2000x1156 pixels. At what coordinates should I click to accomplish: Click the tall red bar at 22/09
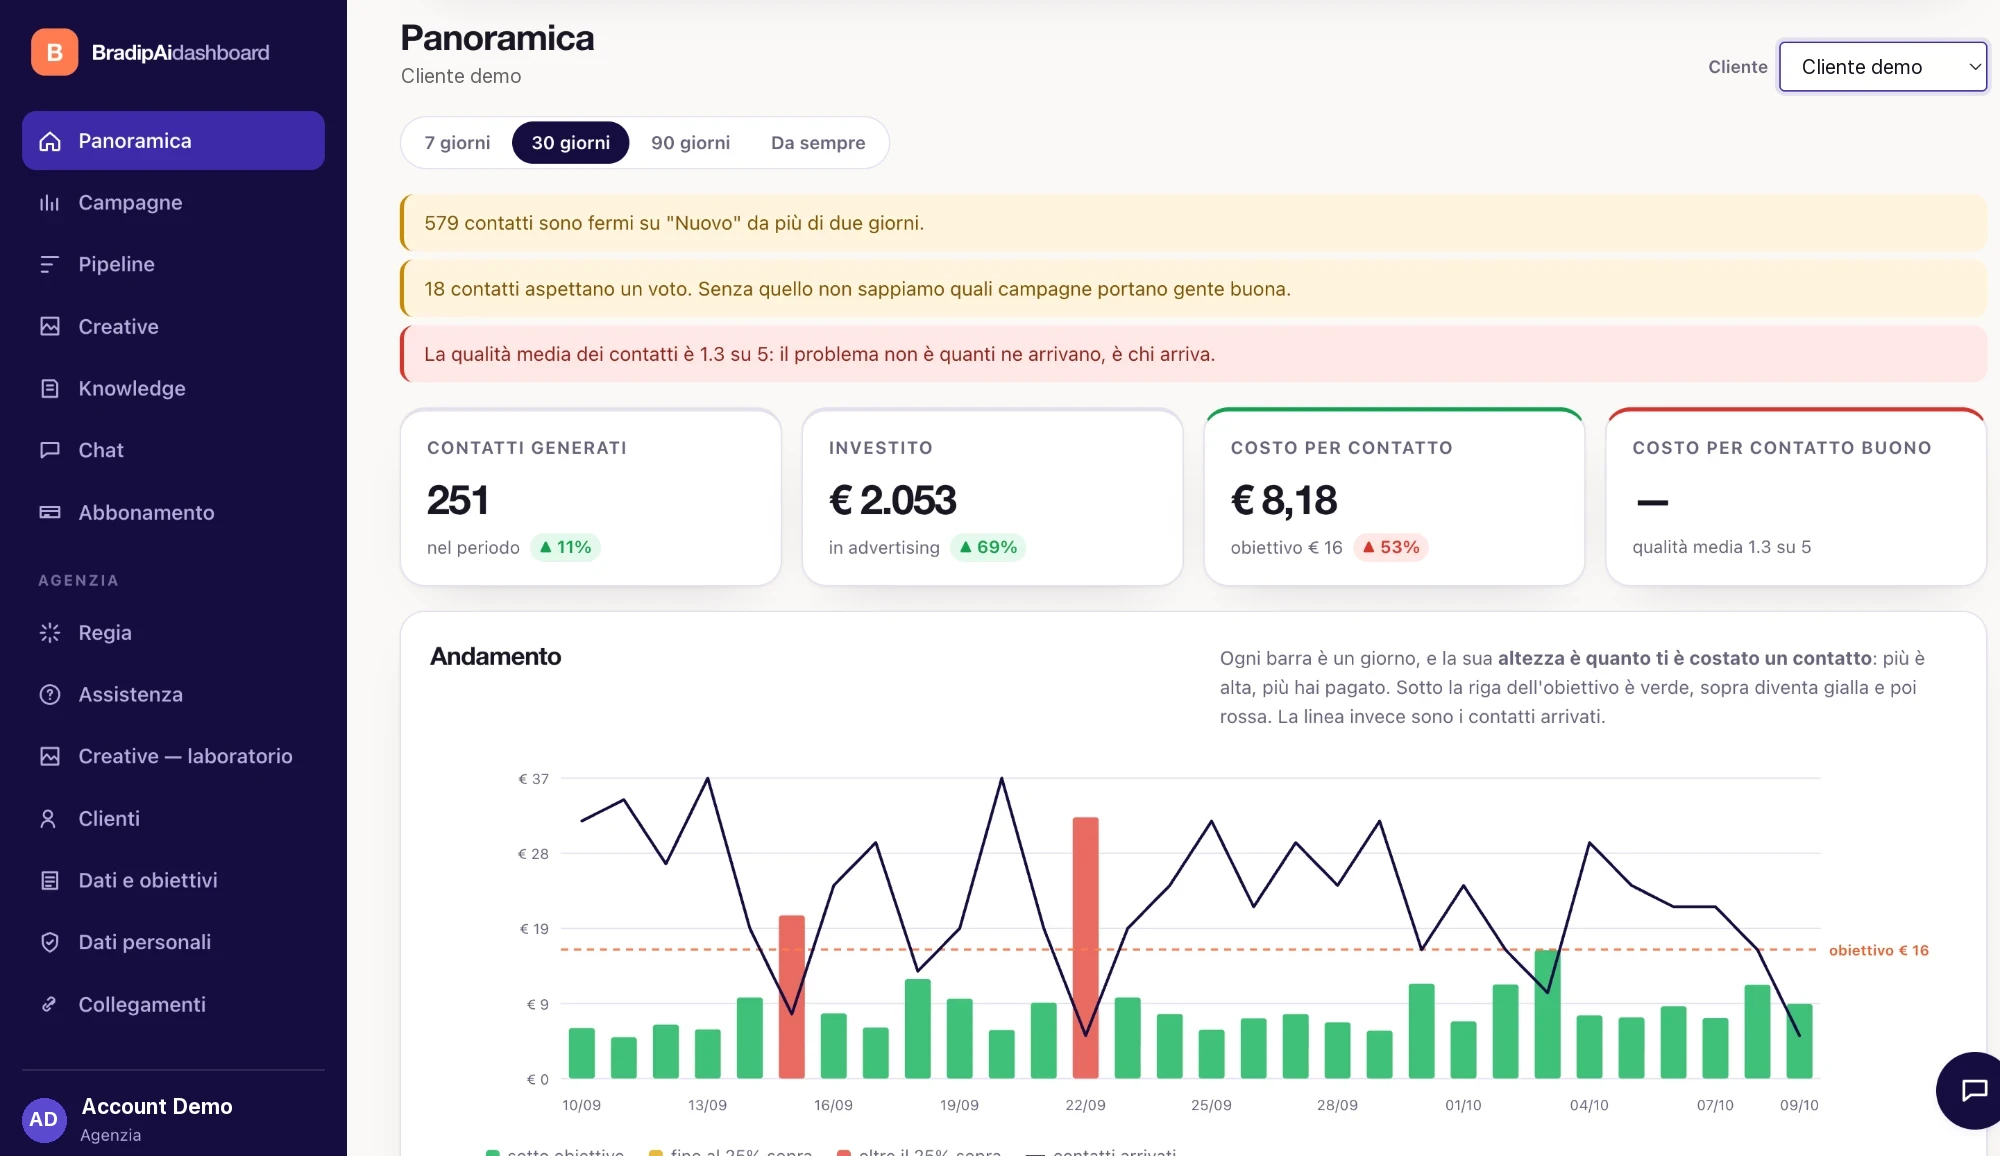[1085, 947]
